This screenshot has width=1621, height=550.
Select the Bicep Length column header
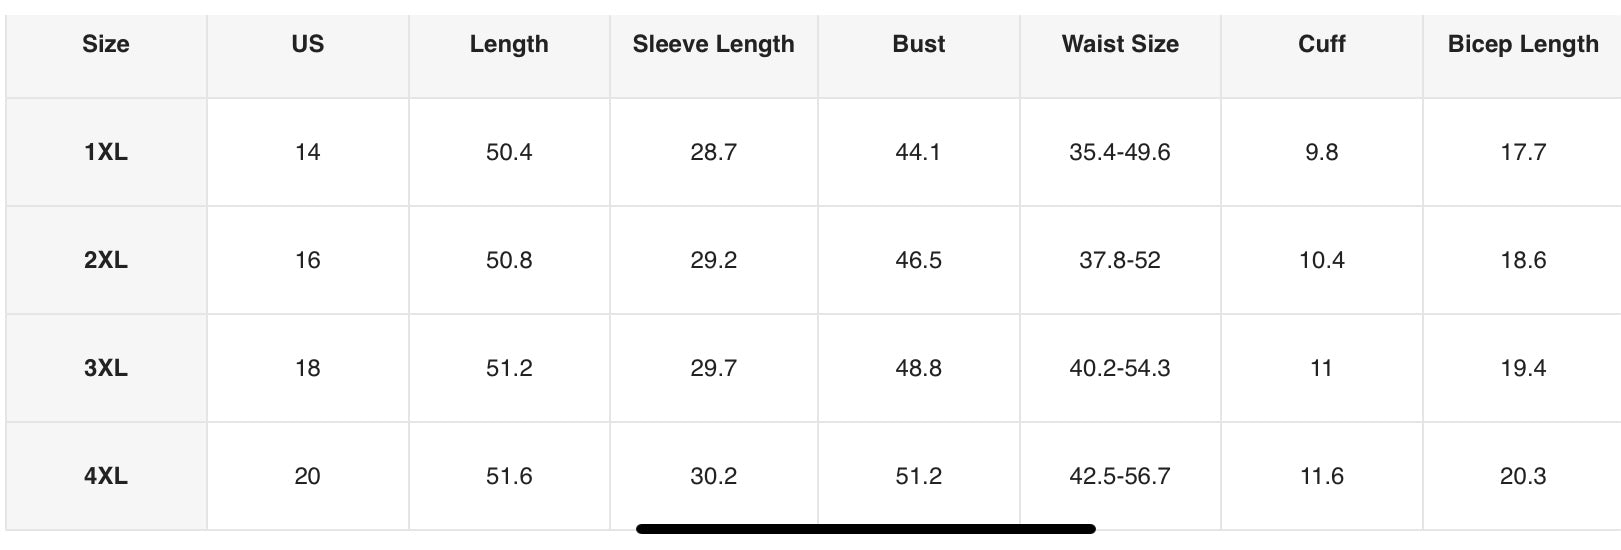coord(1523,44)
